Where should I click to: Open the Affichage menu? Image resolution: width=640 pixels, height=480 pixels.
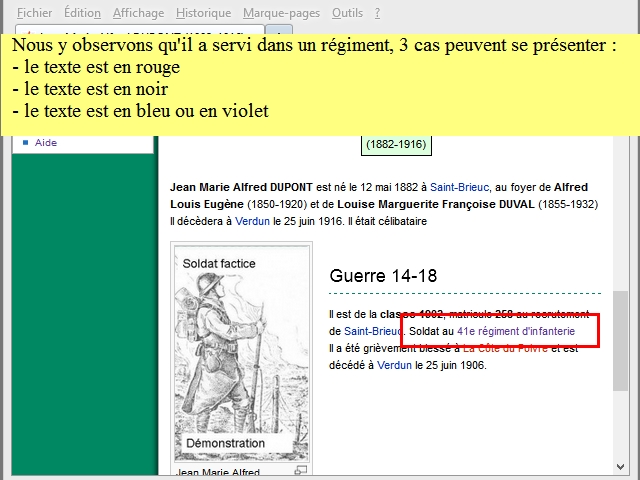click(x=138, y=13)
